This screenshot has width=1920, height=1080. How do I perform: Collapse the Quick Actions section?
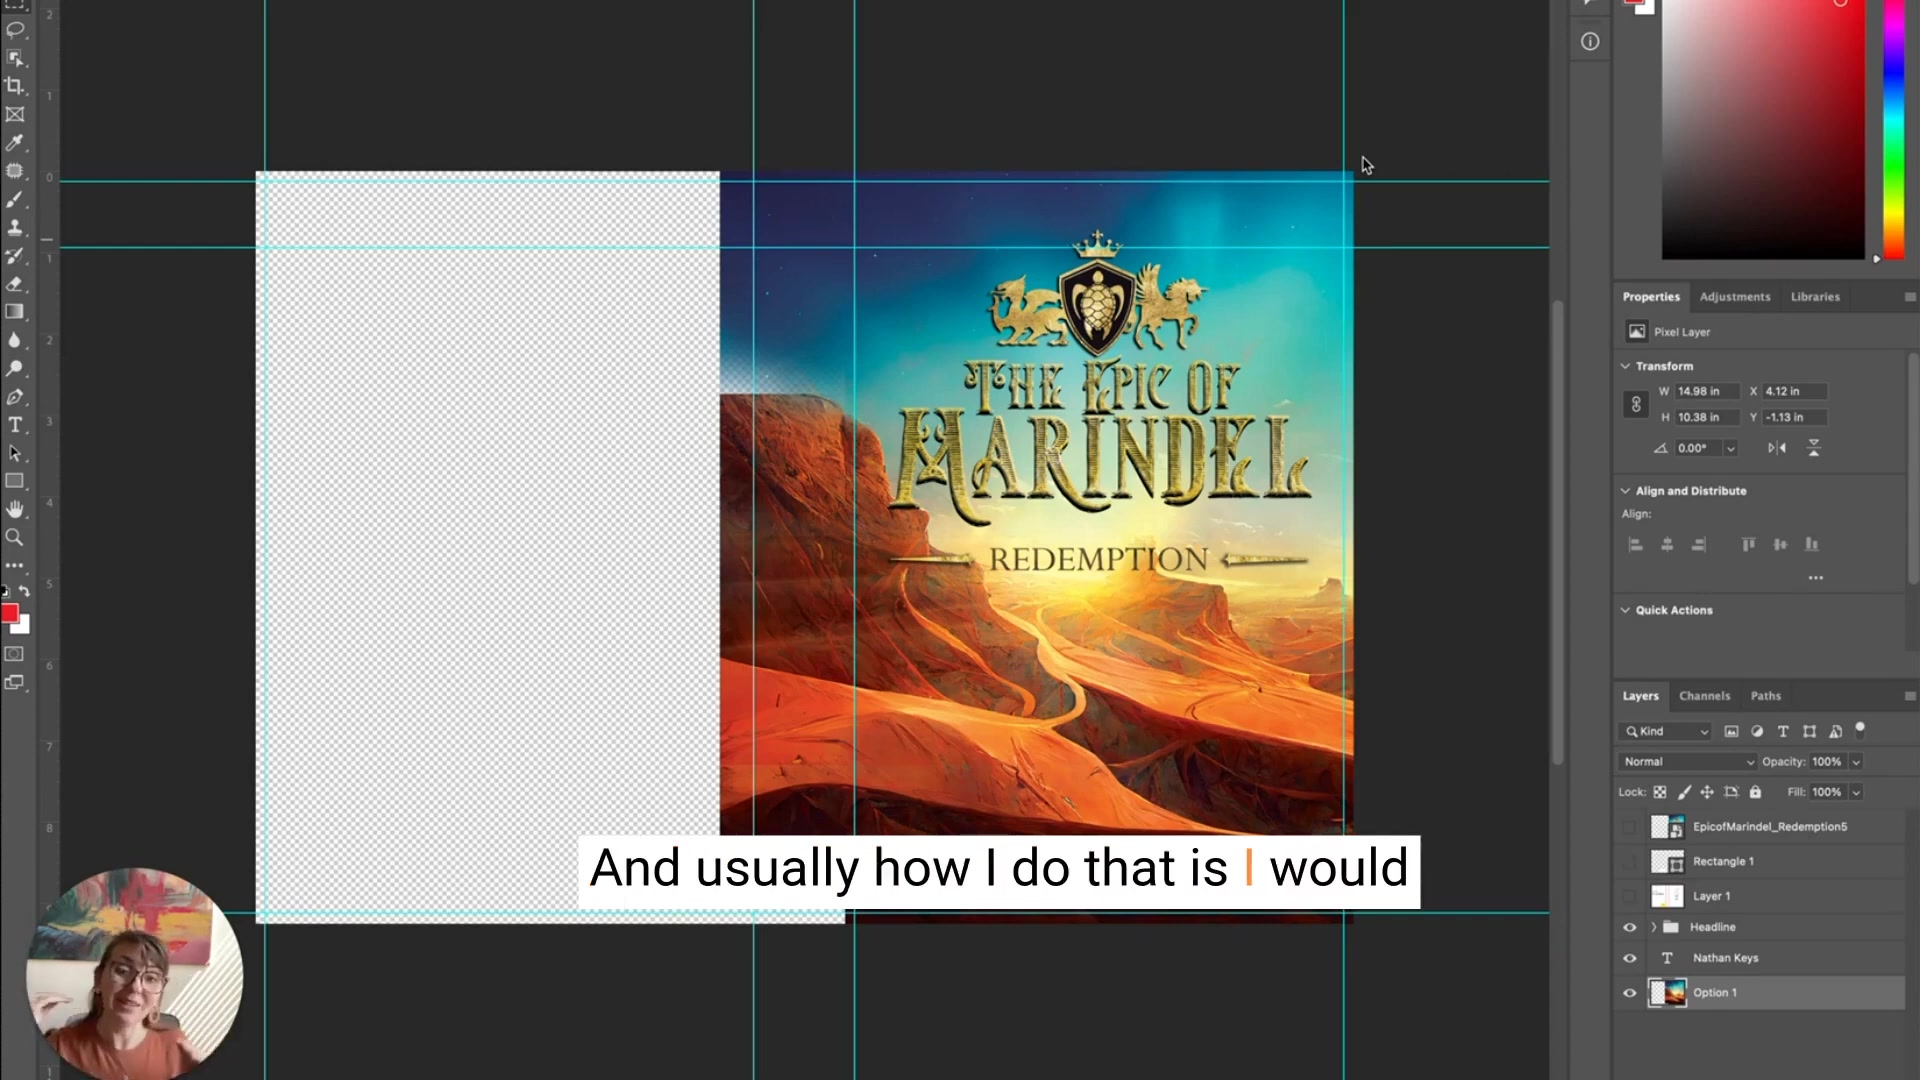click(1625, 610)
